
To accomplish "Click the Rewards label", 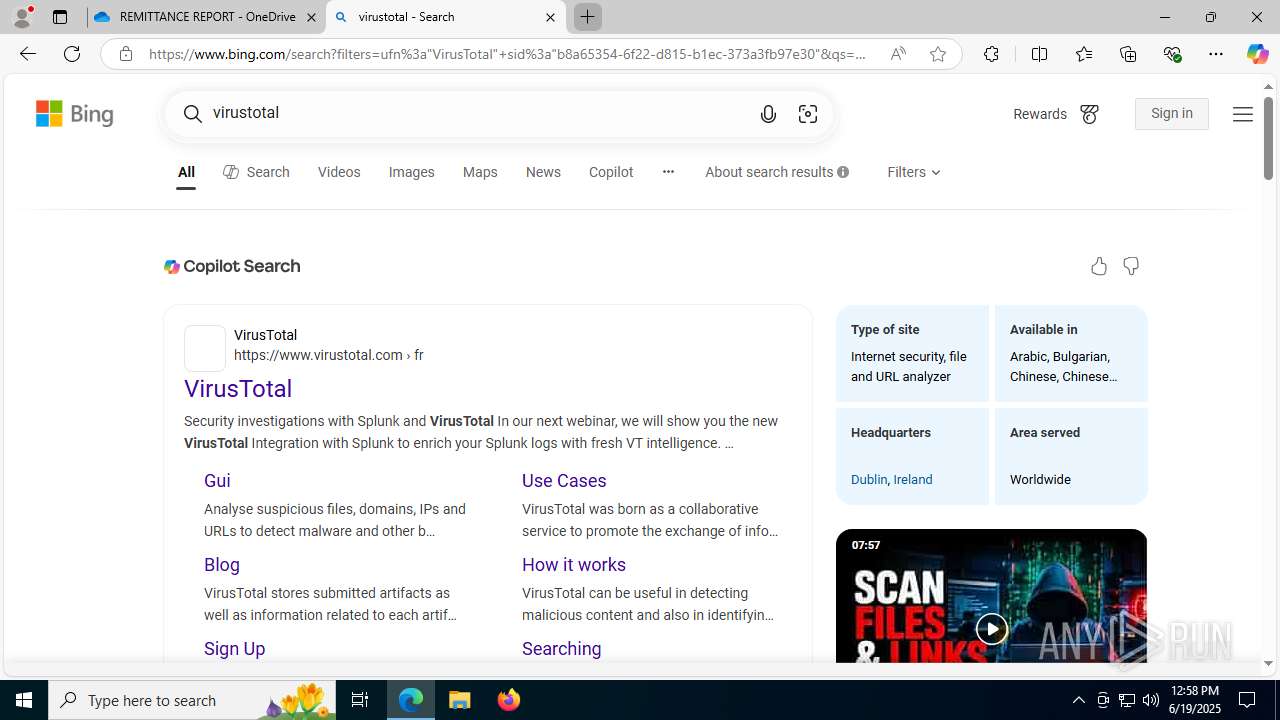I will pos(1040,114).
